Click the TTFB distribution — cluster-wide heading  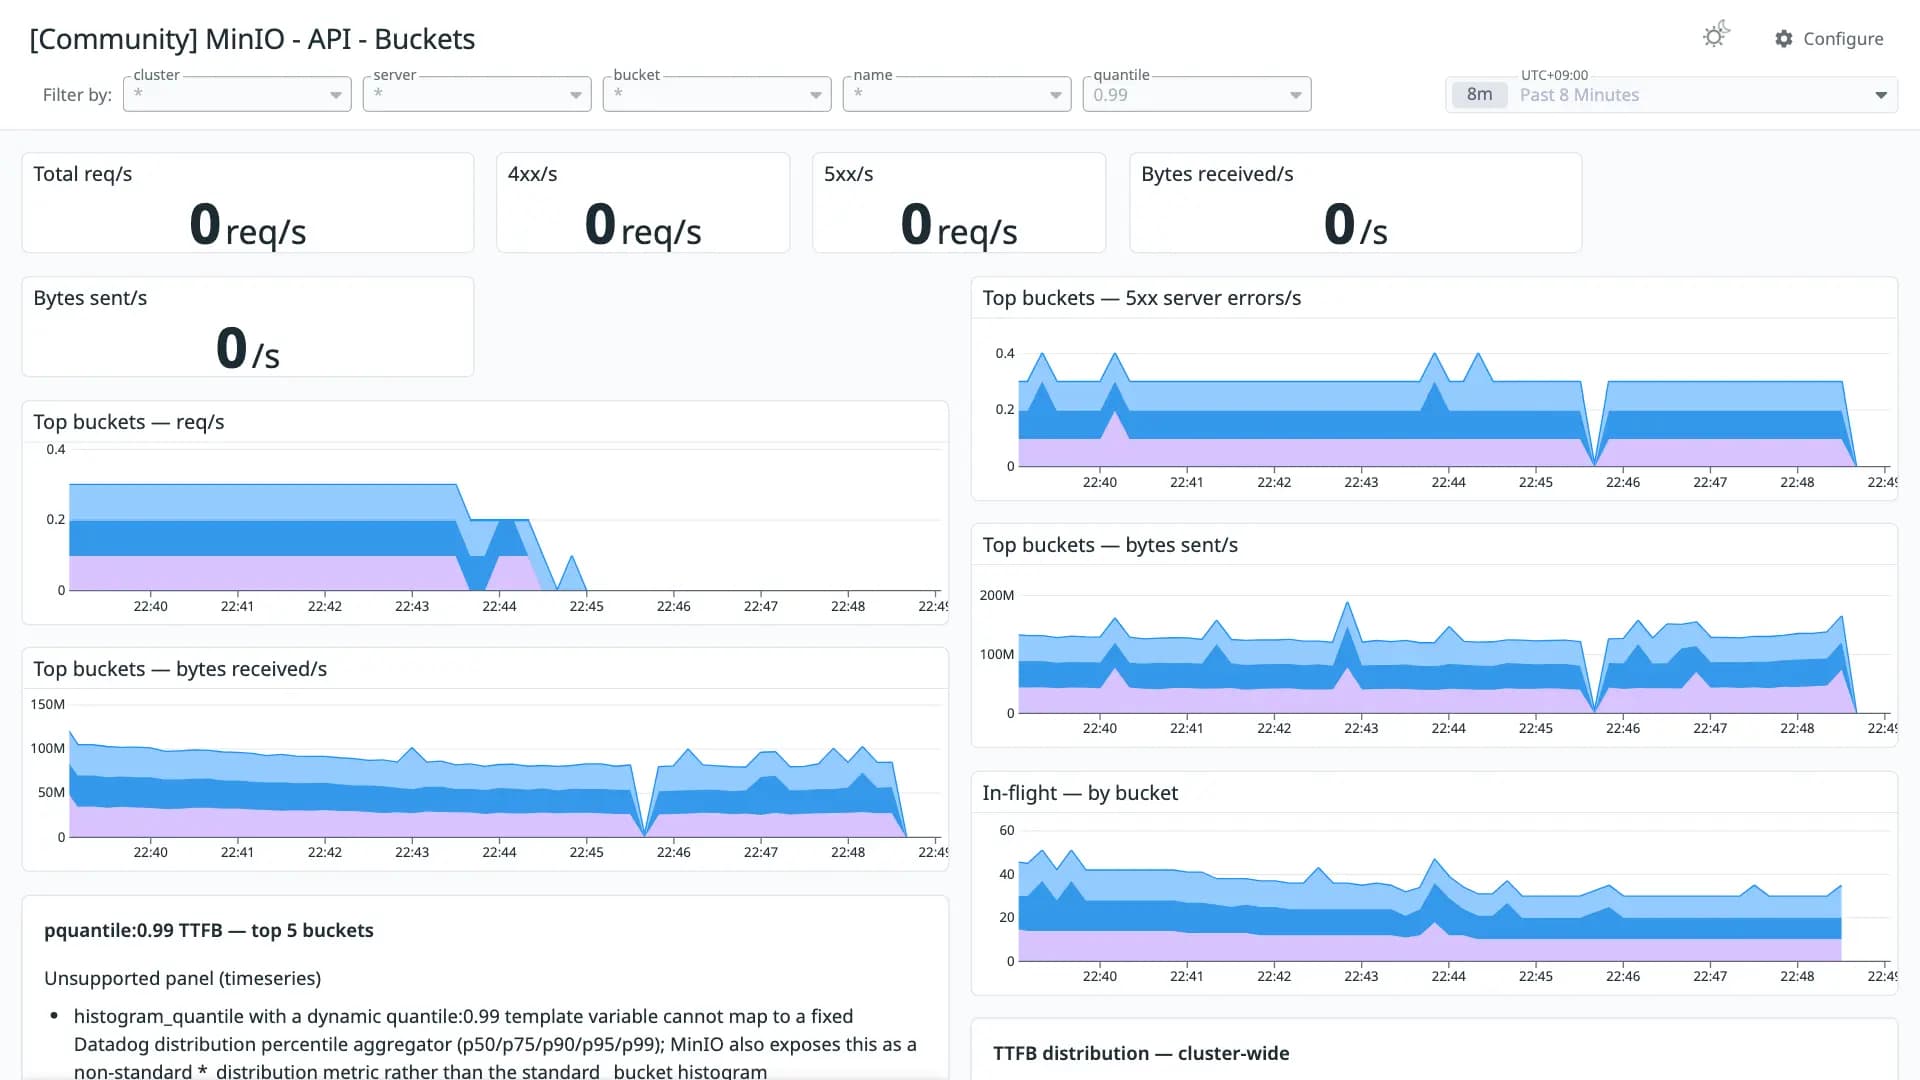tap(1141, 1053)
